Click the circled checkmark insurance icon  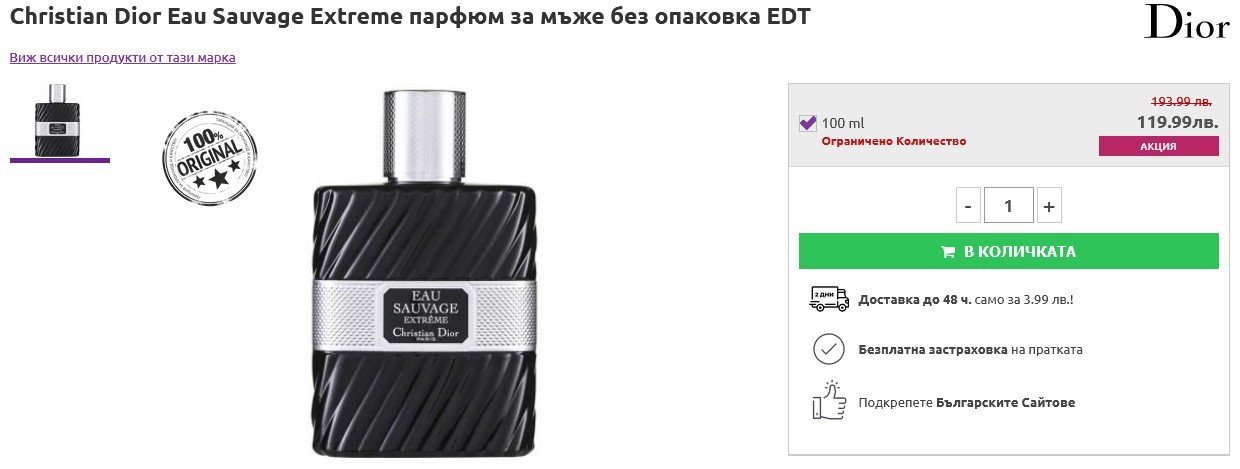[828, 350]
